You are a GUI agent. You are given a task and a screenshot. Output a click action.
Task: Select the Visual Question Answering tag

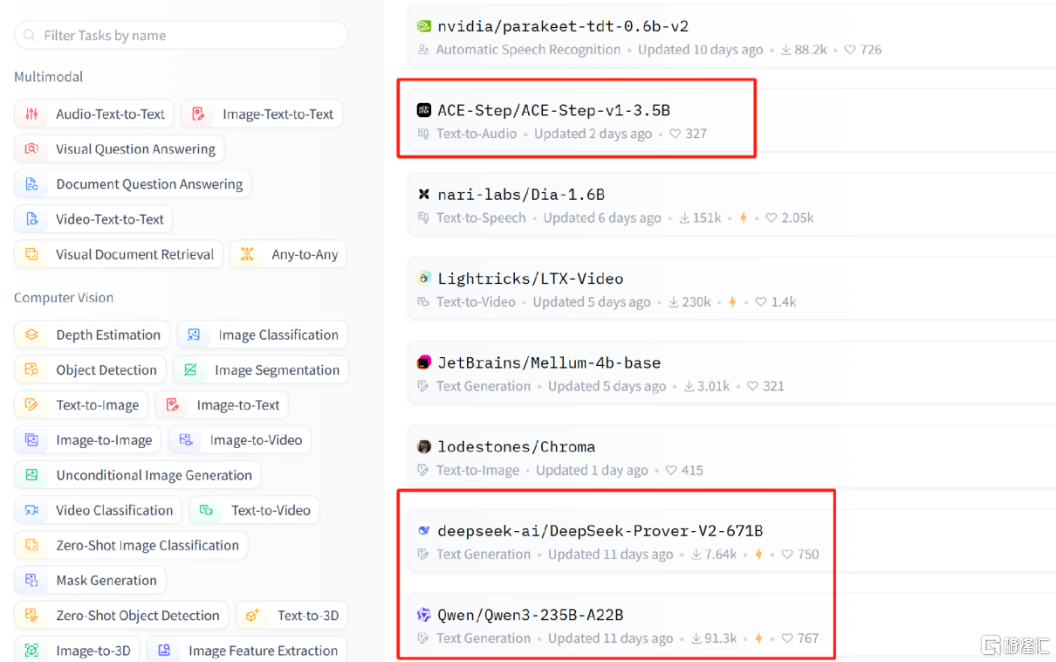(119, 149)
